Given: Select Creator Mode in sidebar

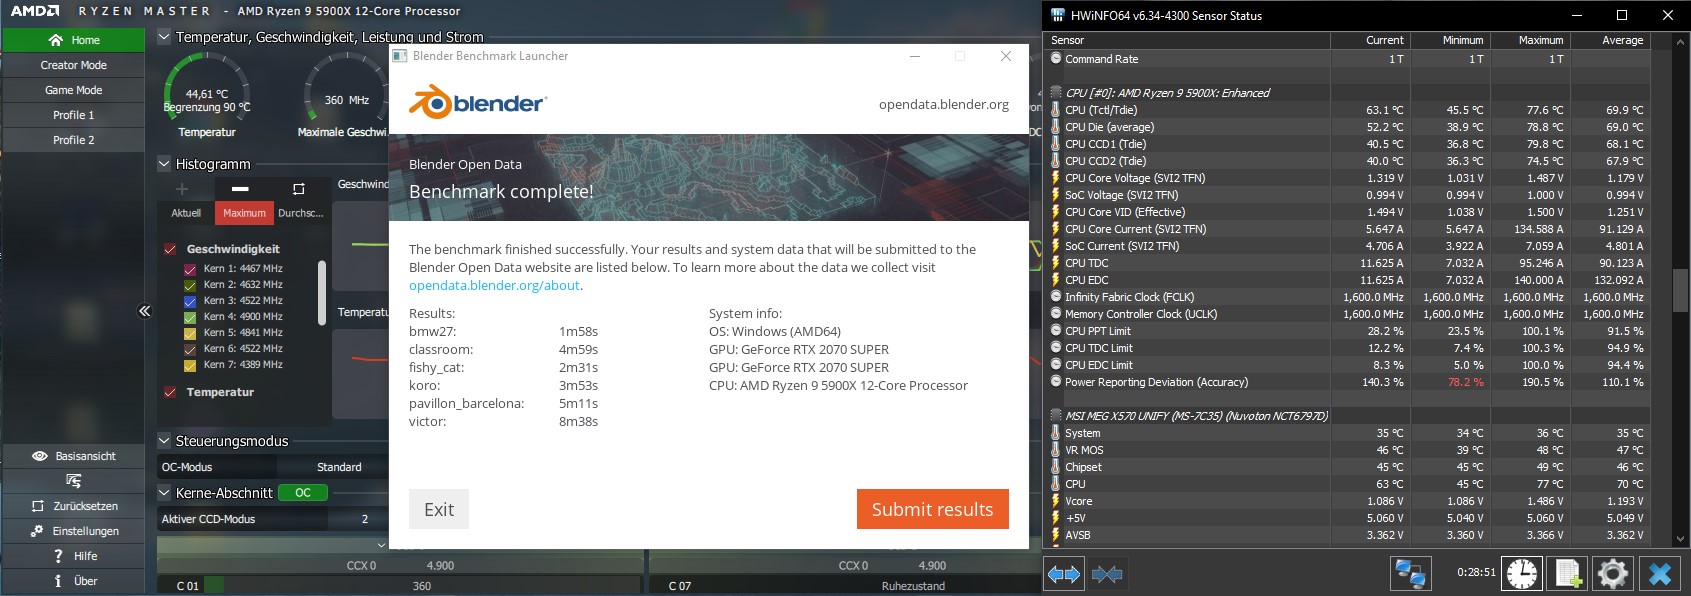Looking at the screenshot, I should 74,65.
